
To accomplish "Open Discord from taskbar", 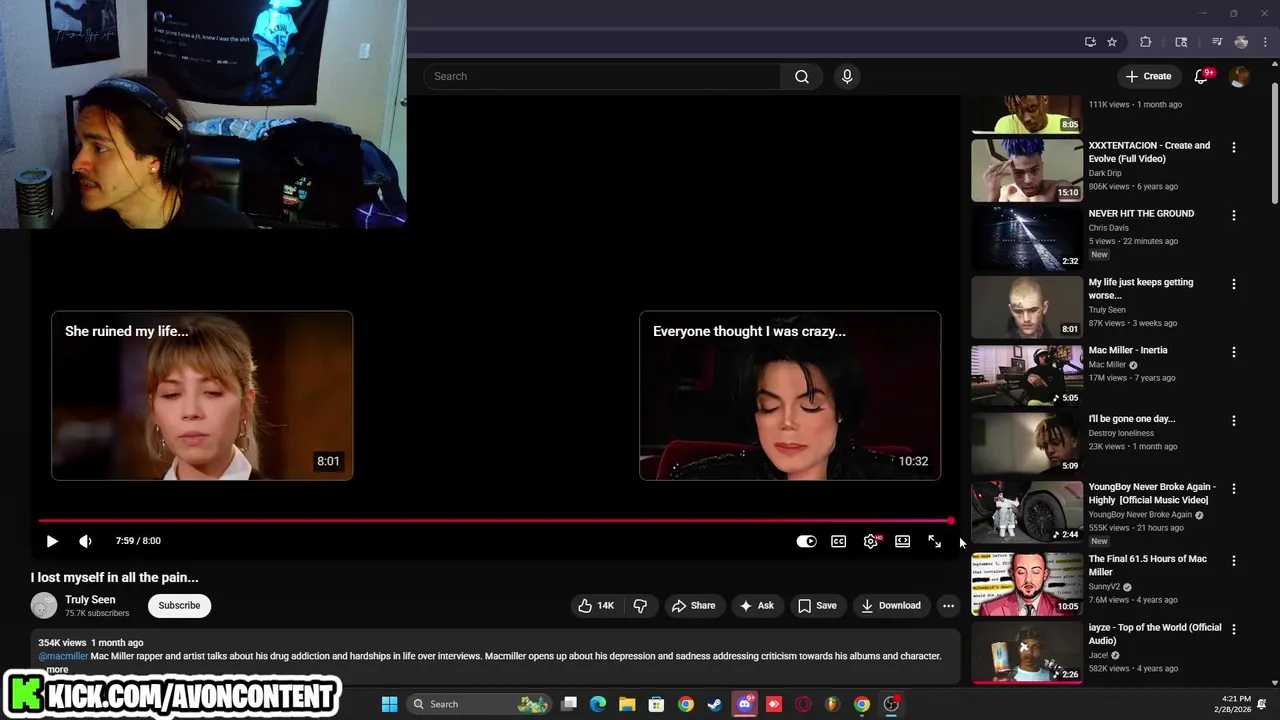I will click(x=744, y=704).
